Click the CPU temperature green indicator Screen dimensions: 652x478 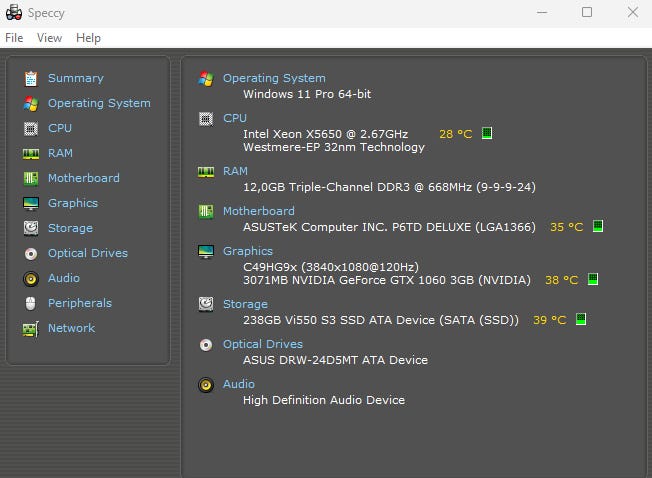(487, 133)
